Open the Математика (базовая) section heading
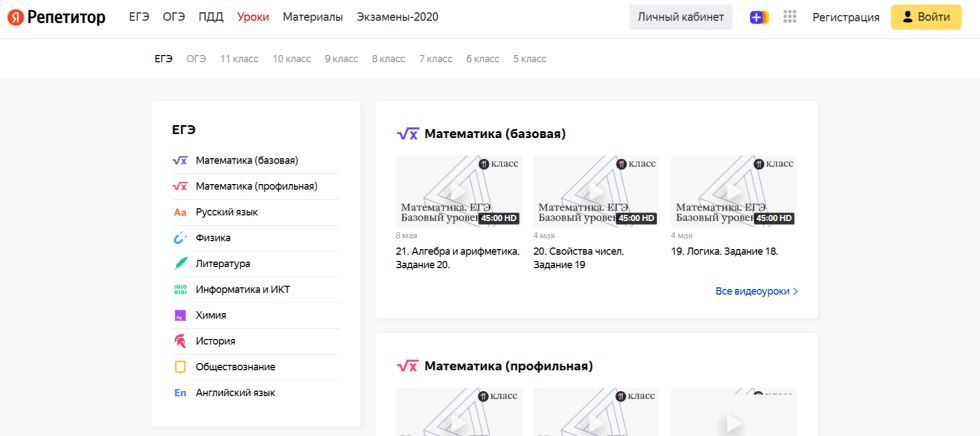The height and width of the screenshot is (436, 980). (495, 134)
